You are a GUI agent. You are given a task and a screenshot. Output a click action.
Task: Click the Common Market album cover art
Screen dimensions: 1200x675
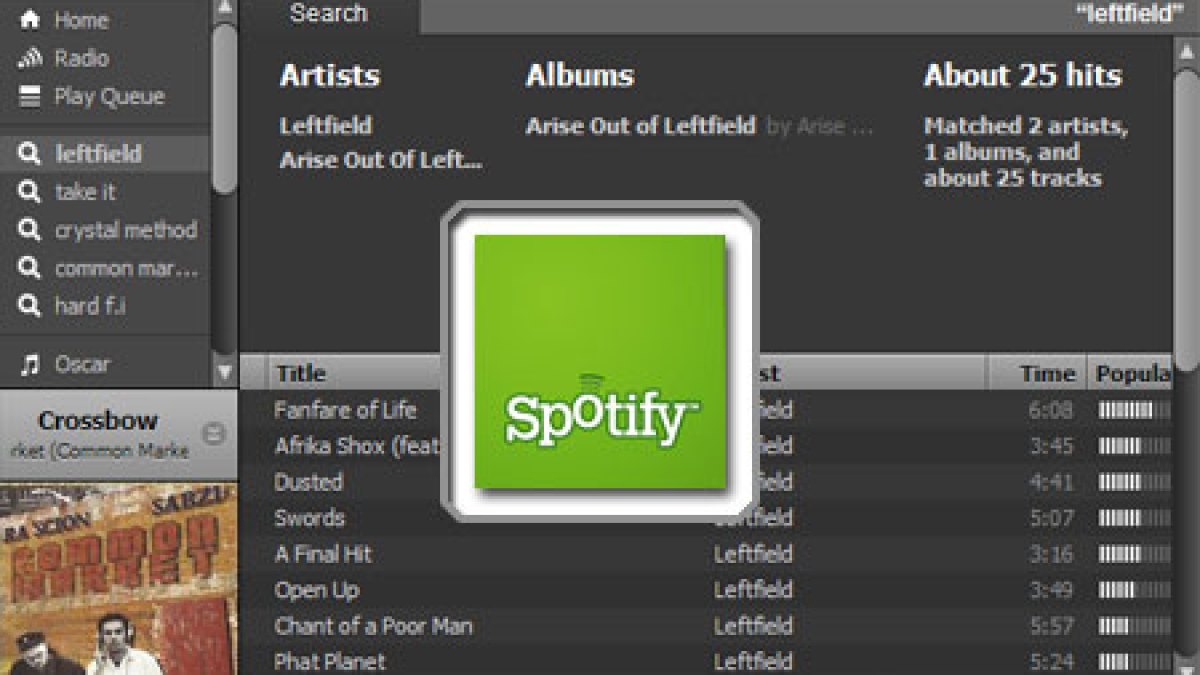[x=119, y=579]
